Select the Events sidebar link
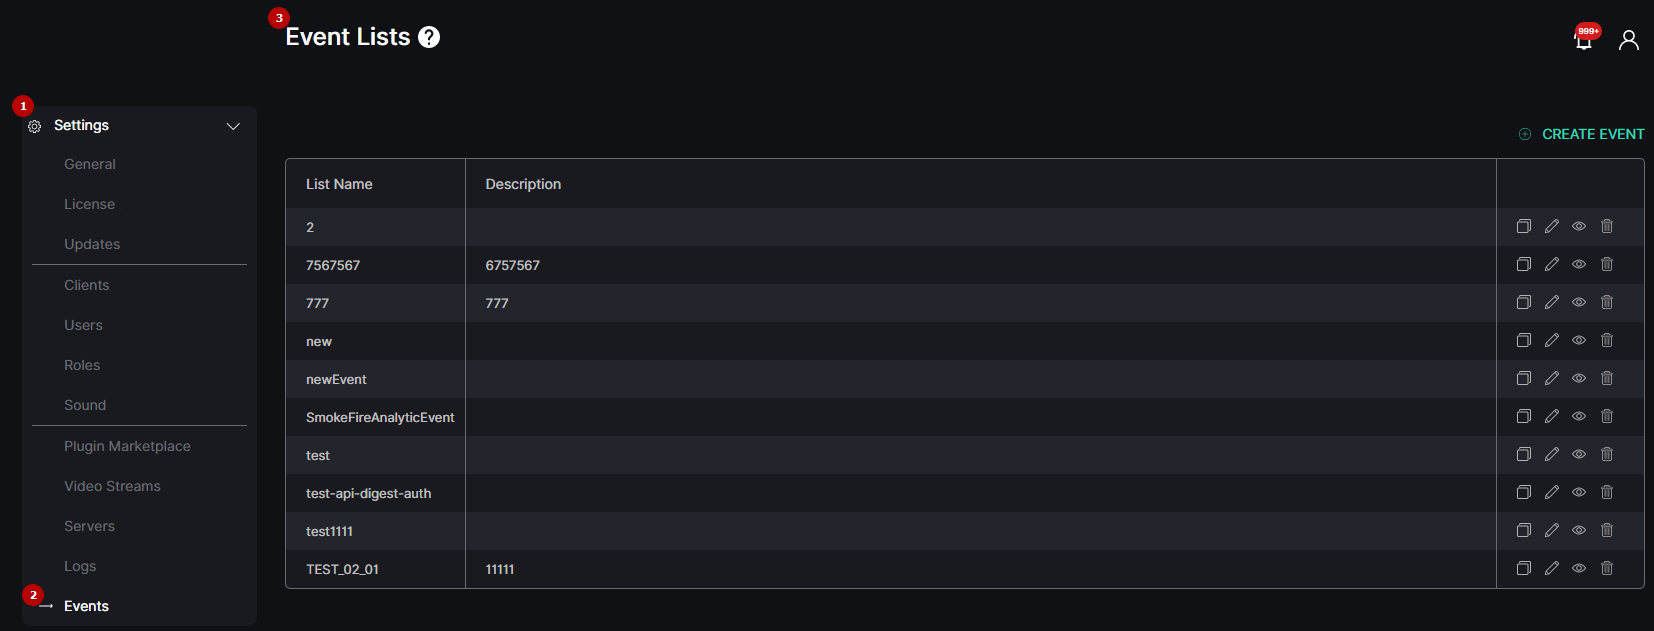The image size is (1654, 631). pos(86,606)
